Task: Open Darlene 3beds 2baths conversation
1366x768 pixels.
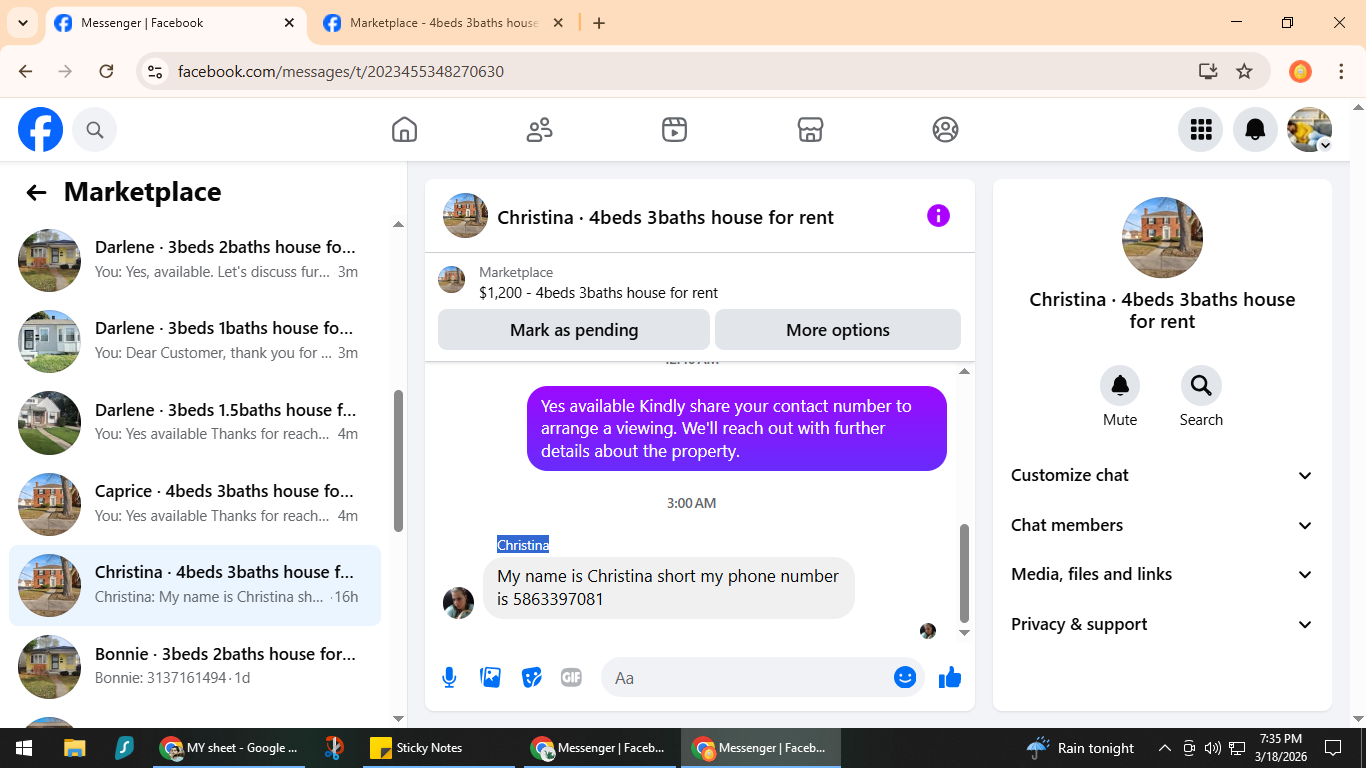Action: [x=195, y=259]
